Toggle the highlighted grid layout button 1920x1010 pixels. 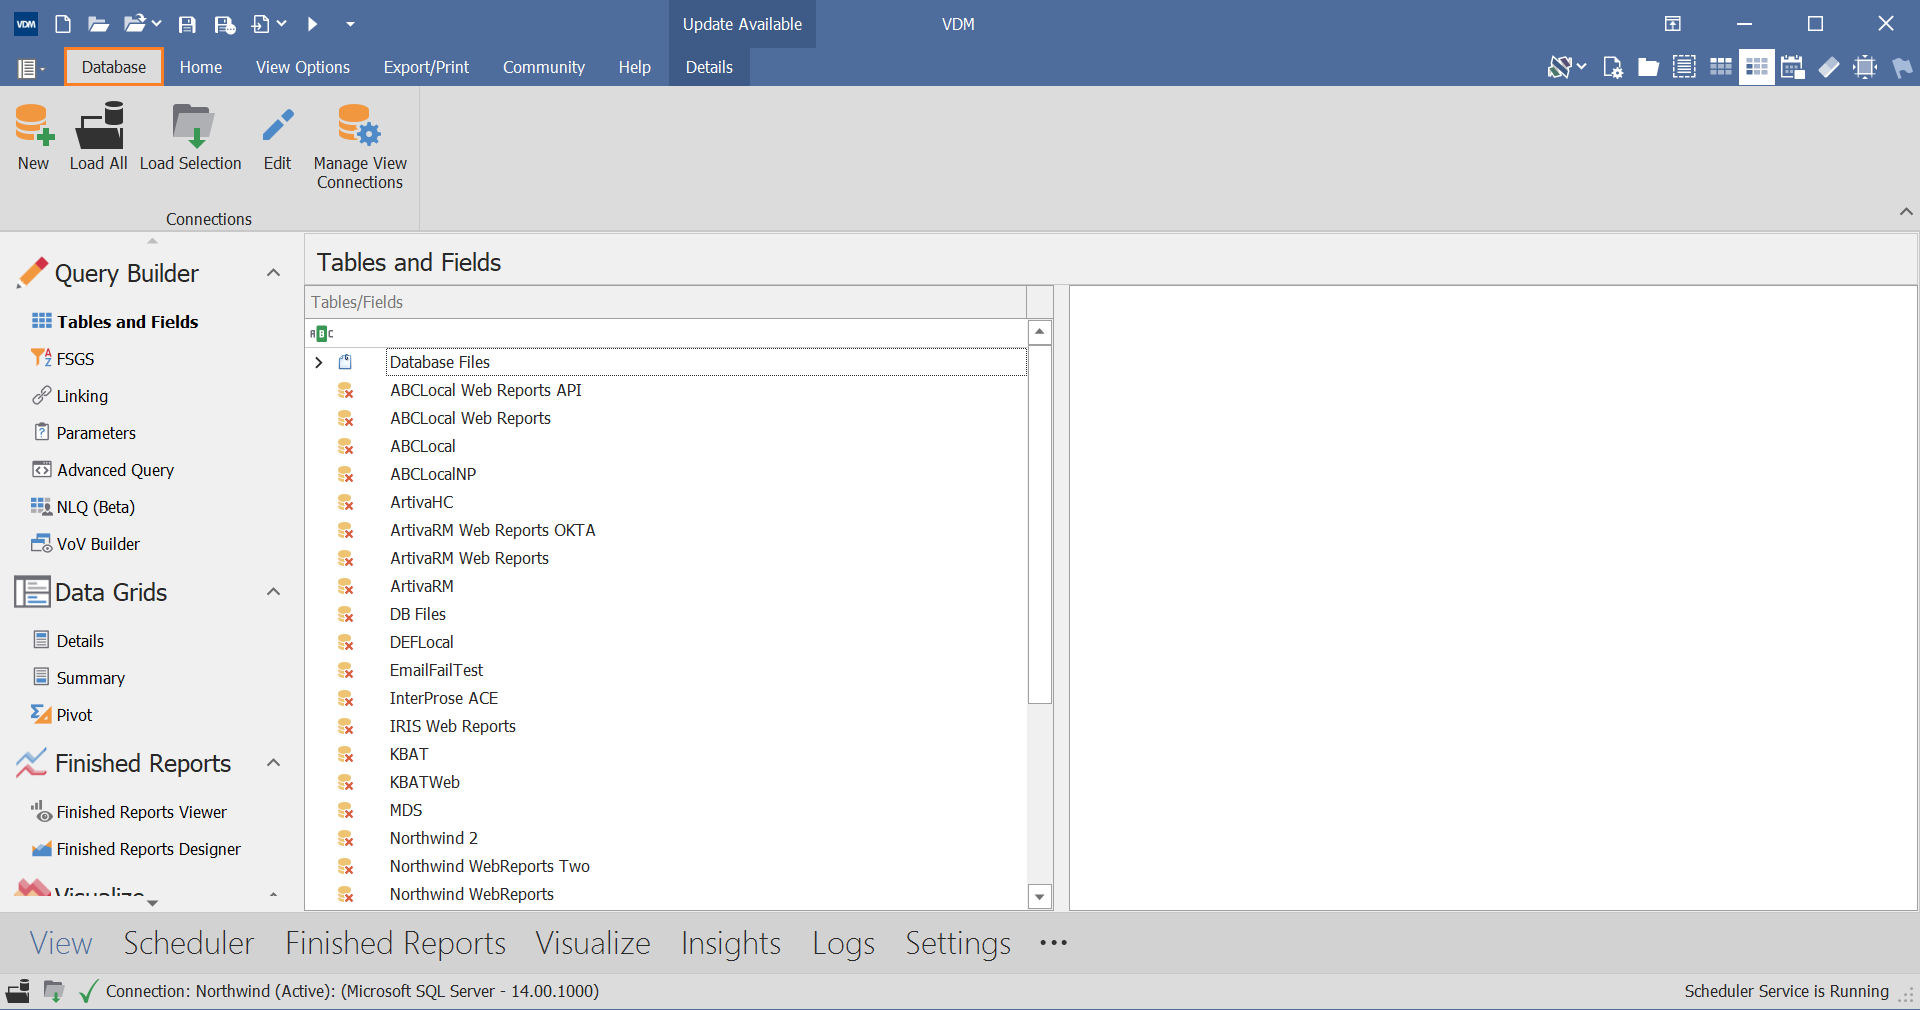pyautogui.click(x=1756, y=67)
